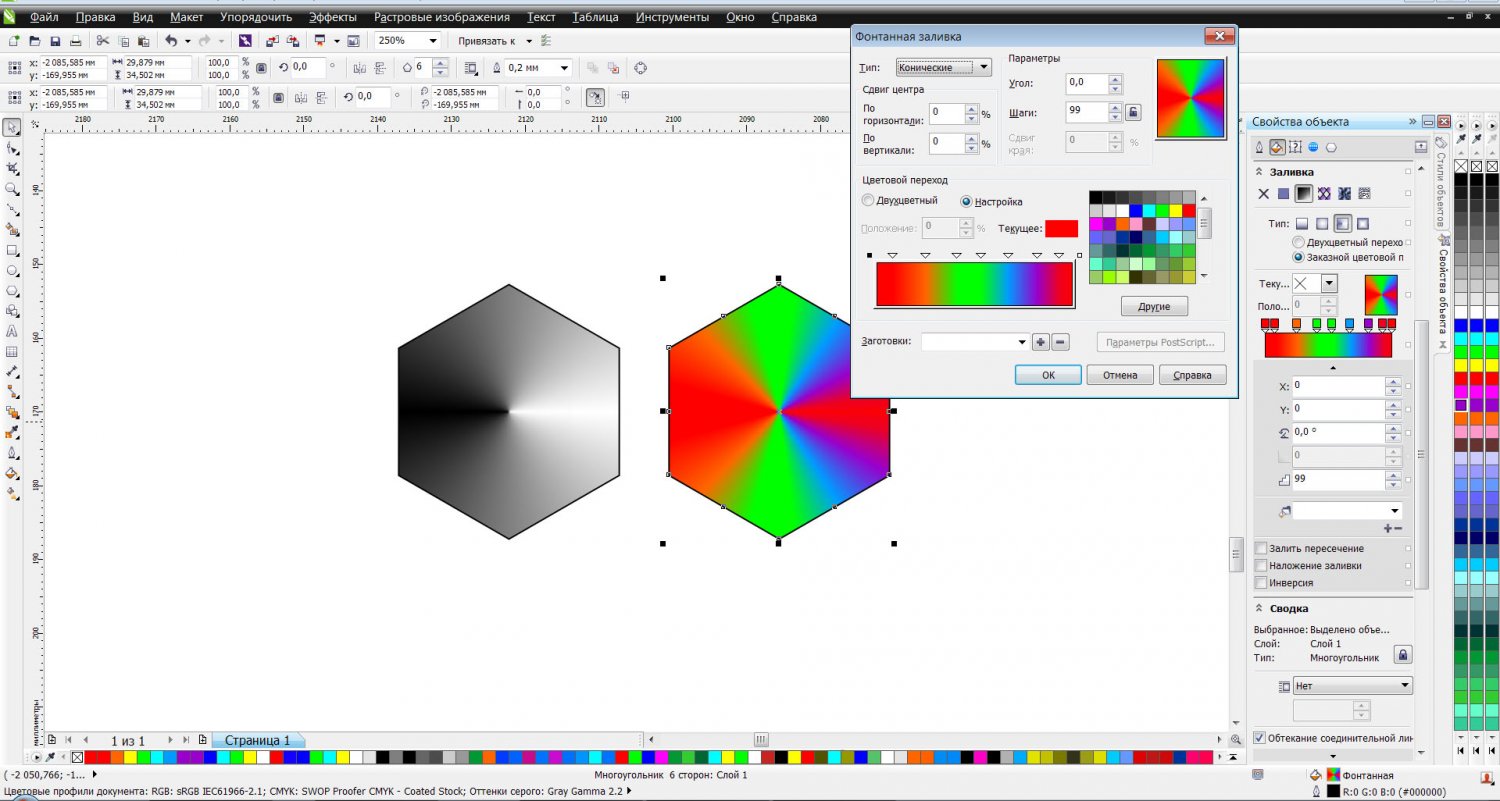Open the Файл menu

(43, 17)
